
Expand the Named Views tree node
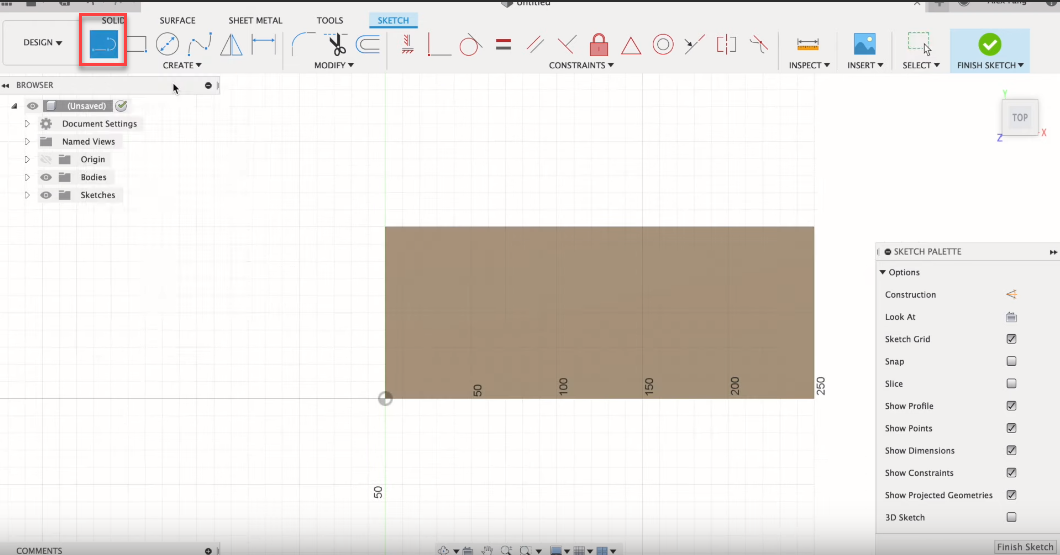click(x=27, y=142)
